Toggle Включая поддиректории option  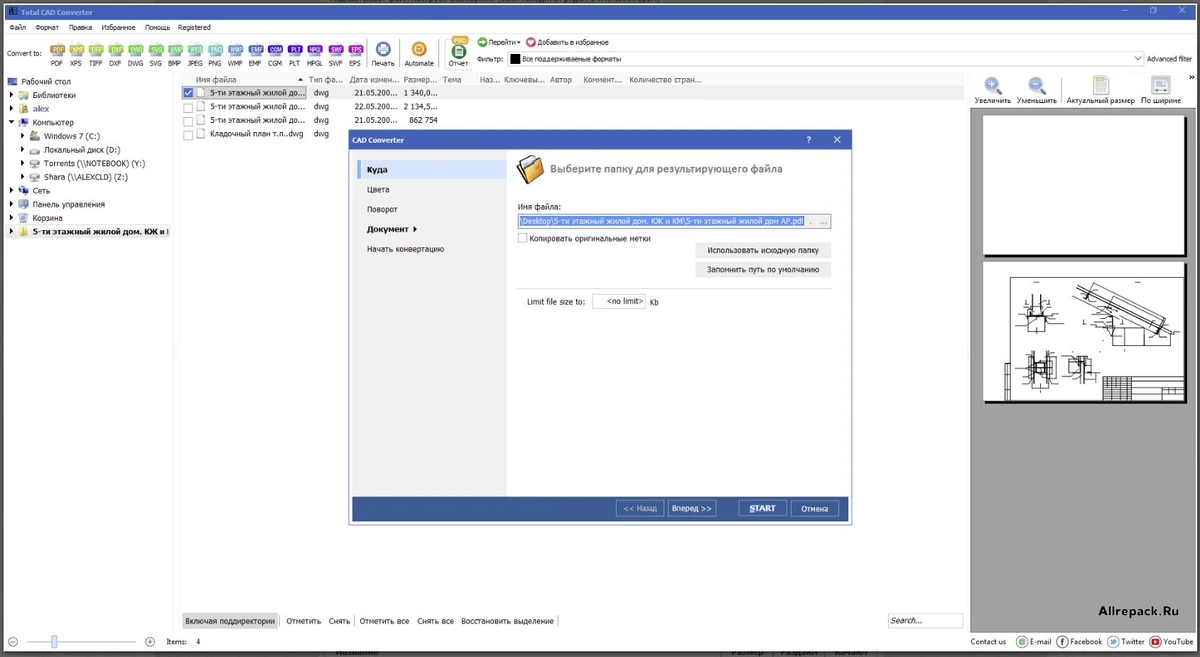(230, 621)
